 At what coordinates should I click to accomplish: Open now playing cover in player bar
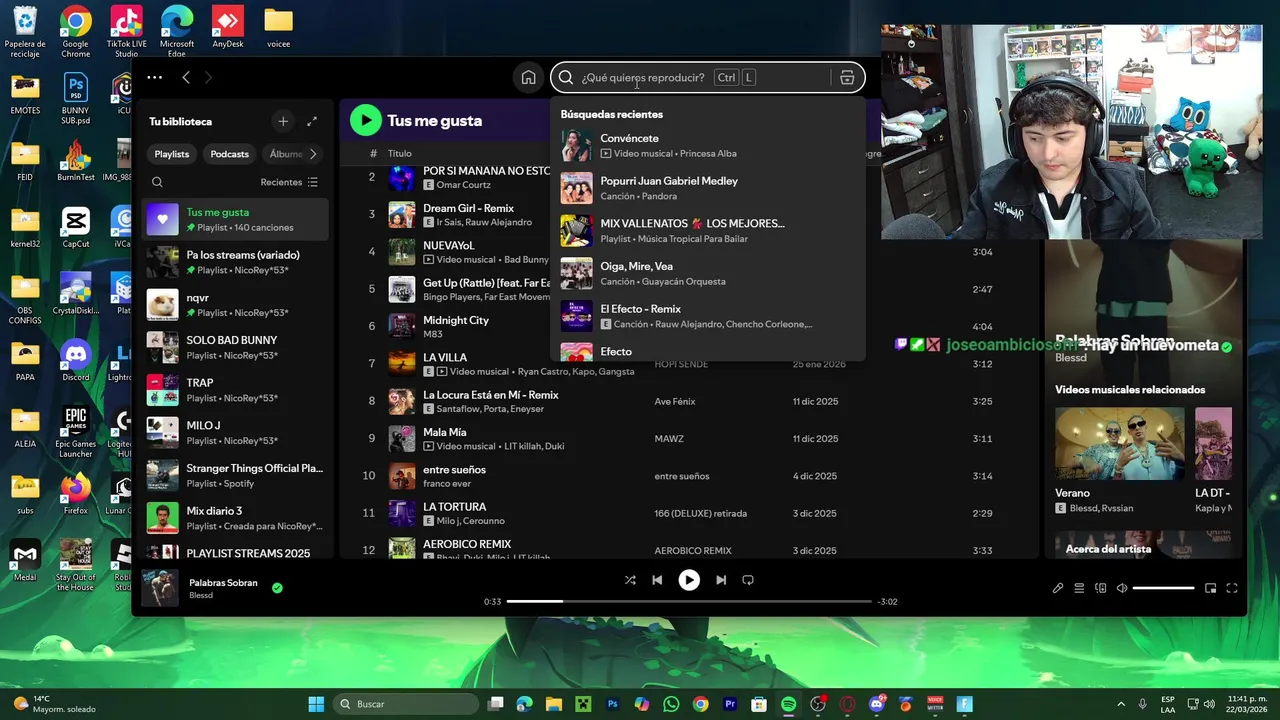click(x=160, y=588)
